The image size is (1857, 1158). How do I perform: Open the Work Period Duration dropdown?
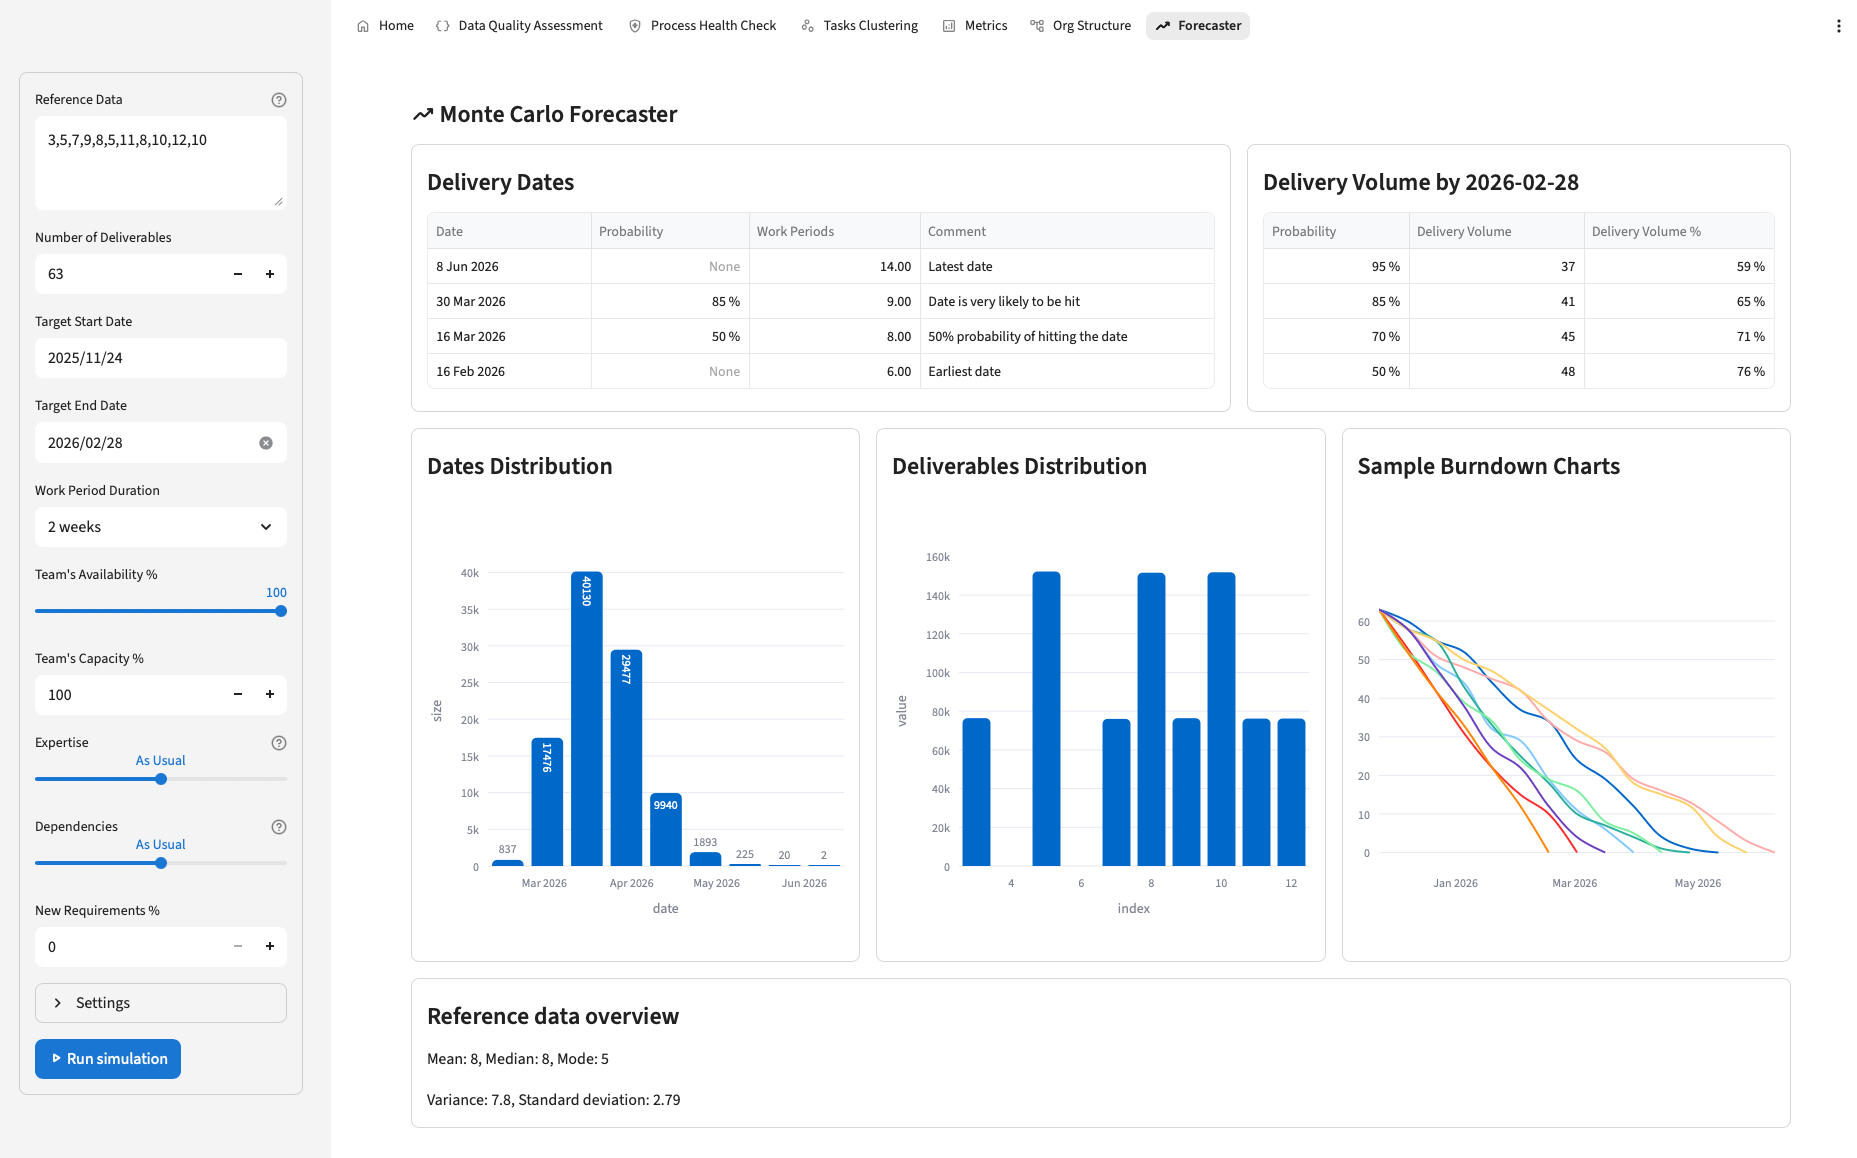click(160, 527)
